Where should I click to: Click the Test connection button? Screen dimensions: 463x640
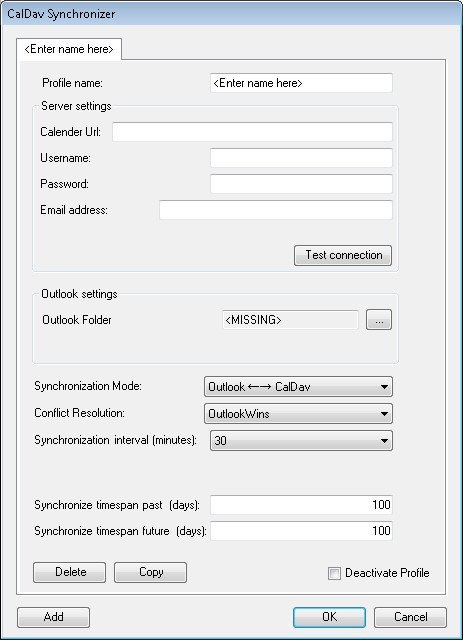click(x=343, y=255)
